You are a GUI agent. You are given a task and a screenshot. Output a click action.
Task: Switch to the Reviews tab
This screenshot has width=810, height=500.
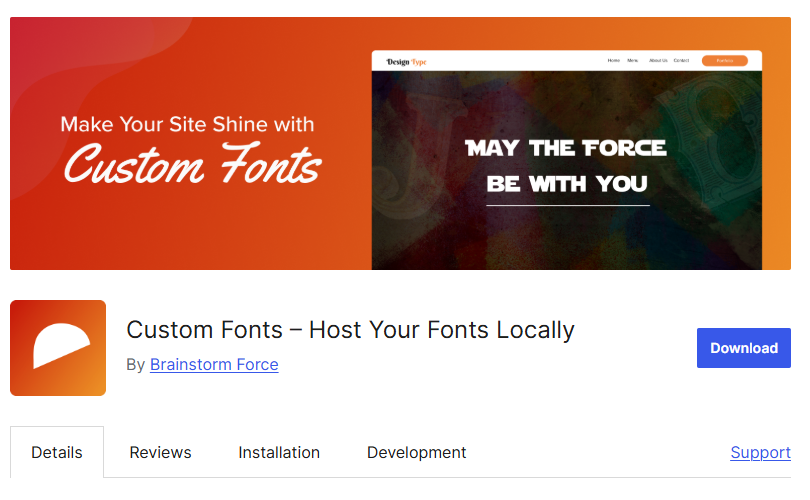pyautogui.click(x=160, y=452)
